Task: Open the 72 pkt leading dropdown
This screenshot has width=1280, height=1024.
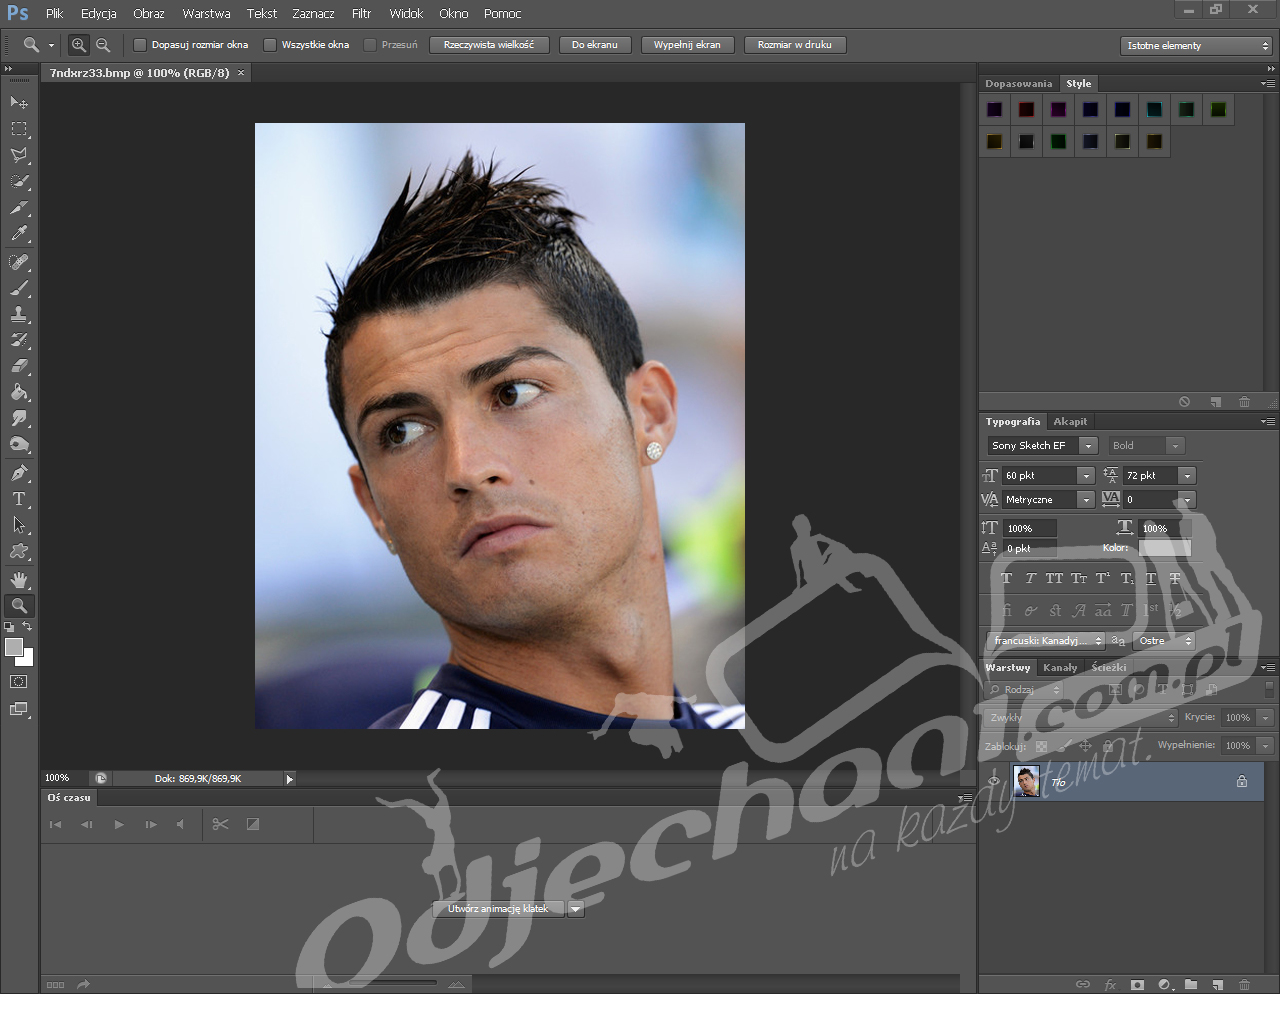Action: click(1186, 476)
